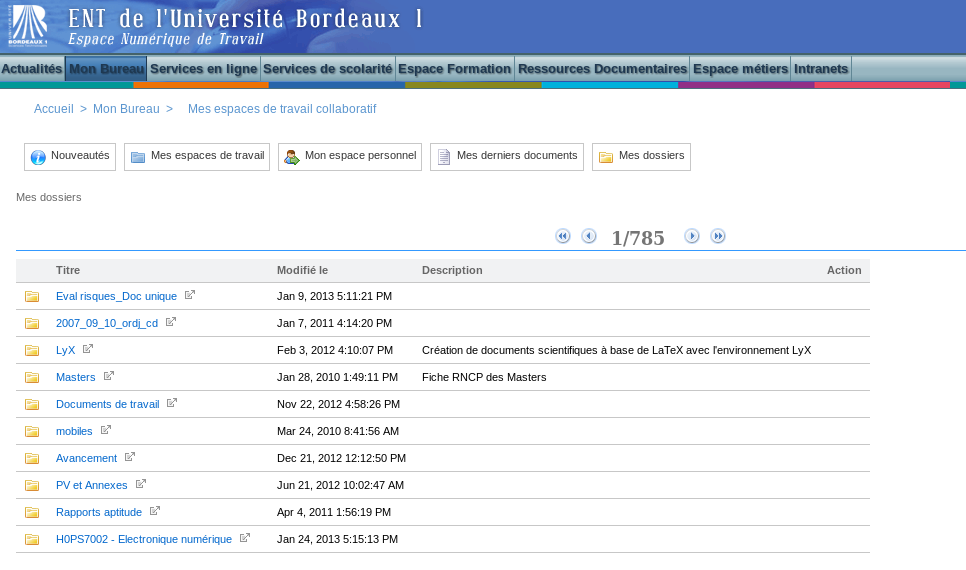The image size is (966, 570).
Task: Open the Nouveautés button
Action: tap(70, 157)
